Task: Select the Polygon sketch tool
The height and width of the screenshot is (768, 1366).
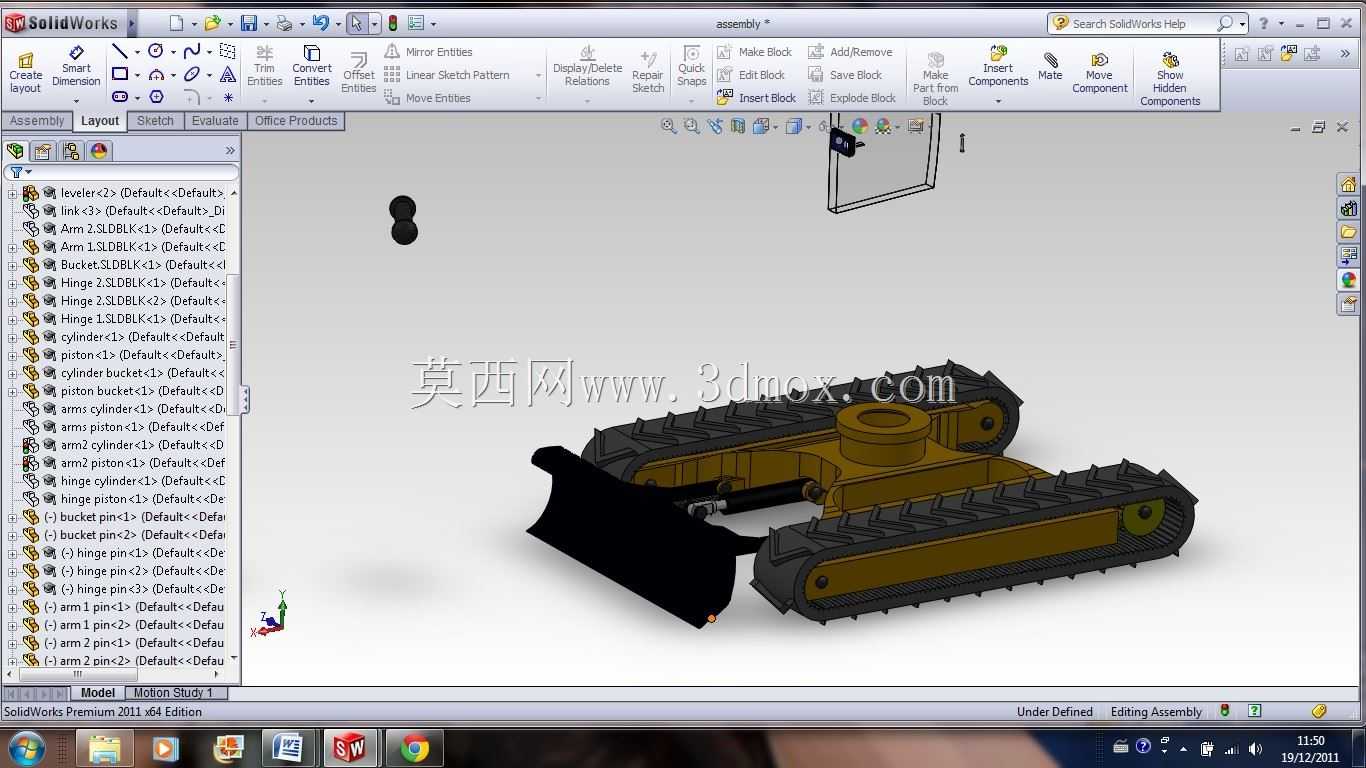Action: 156,97
